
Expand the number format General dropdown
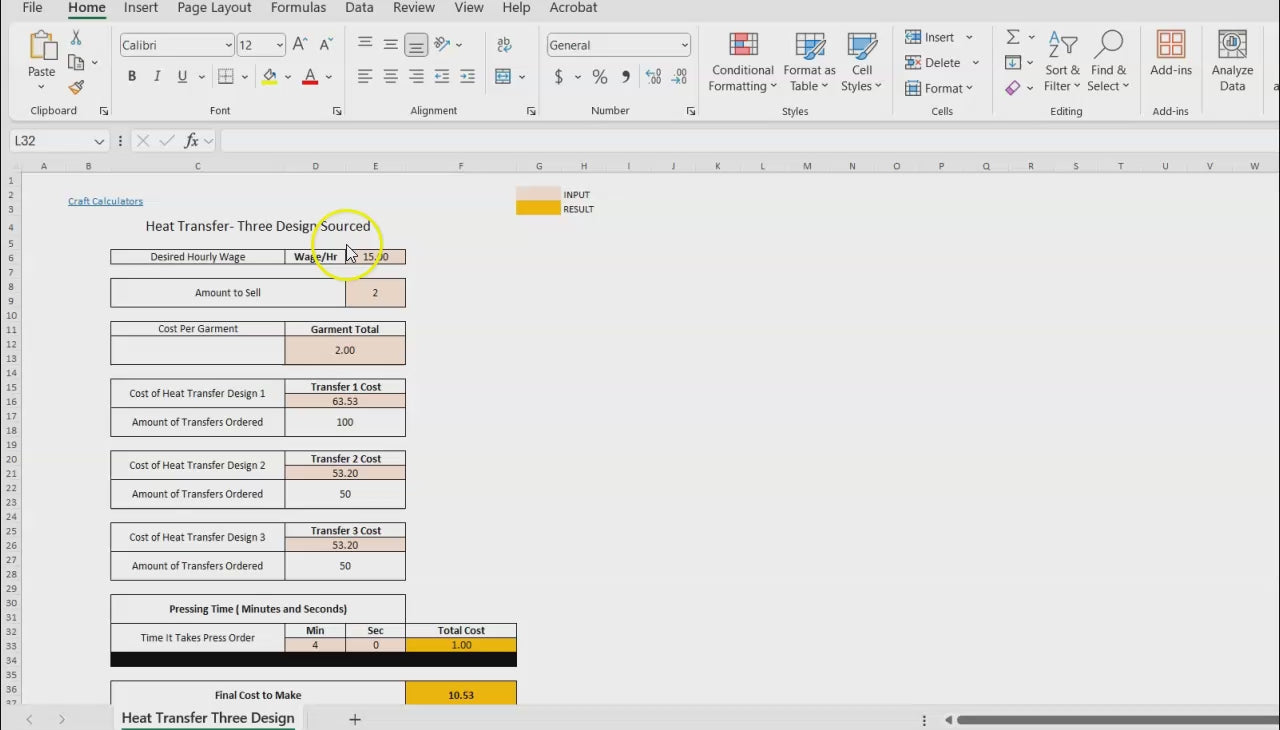coord(684,45)
